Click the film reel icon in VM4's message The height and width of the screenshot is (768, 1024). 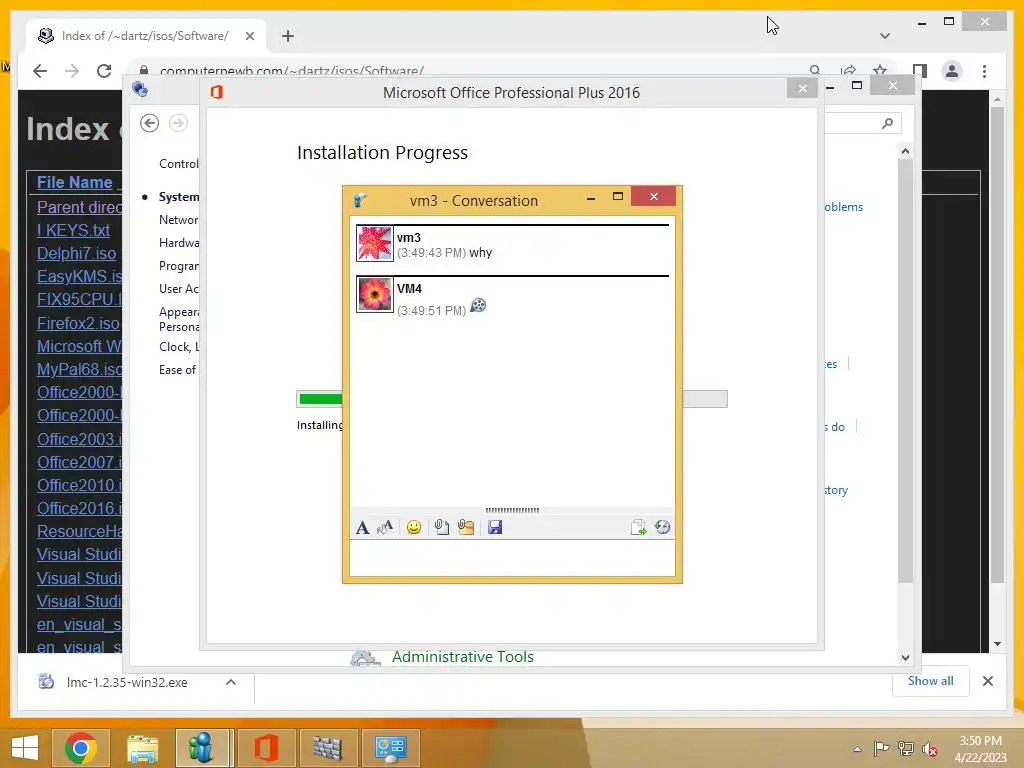pos(478,305)
